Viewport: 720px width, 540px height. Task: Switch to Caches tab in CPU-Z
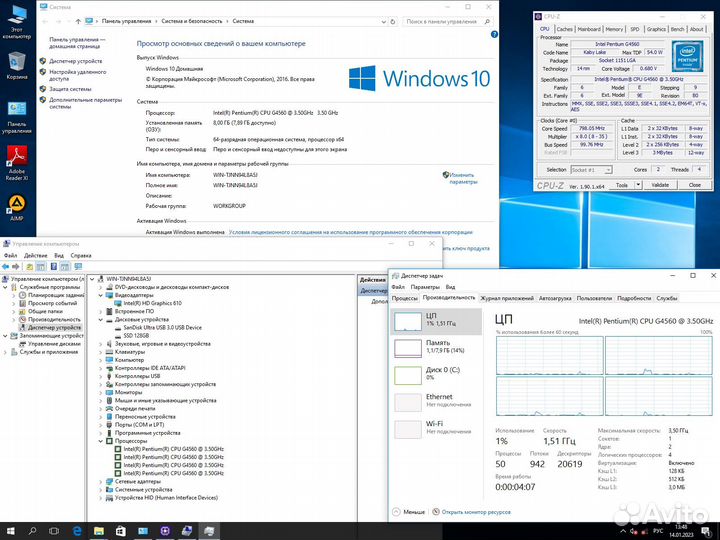[564, 29]
